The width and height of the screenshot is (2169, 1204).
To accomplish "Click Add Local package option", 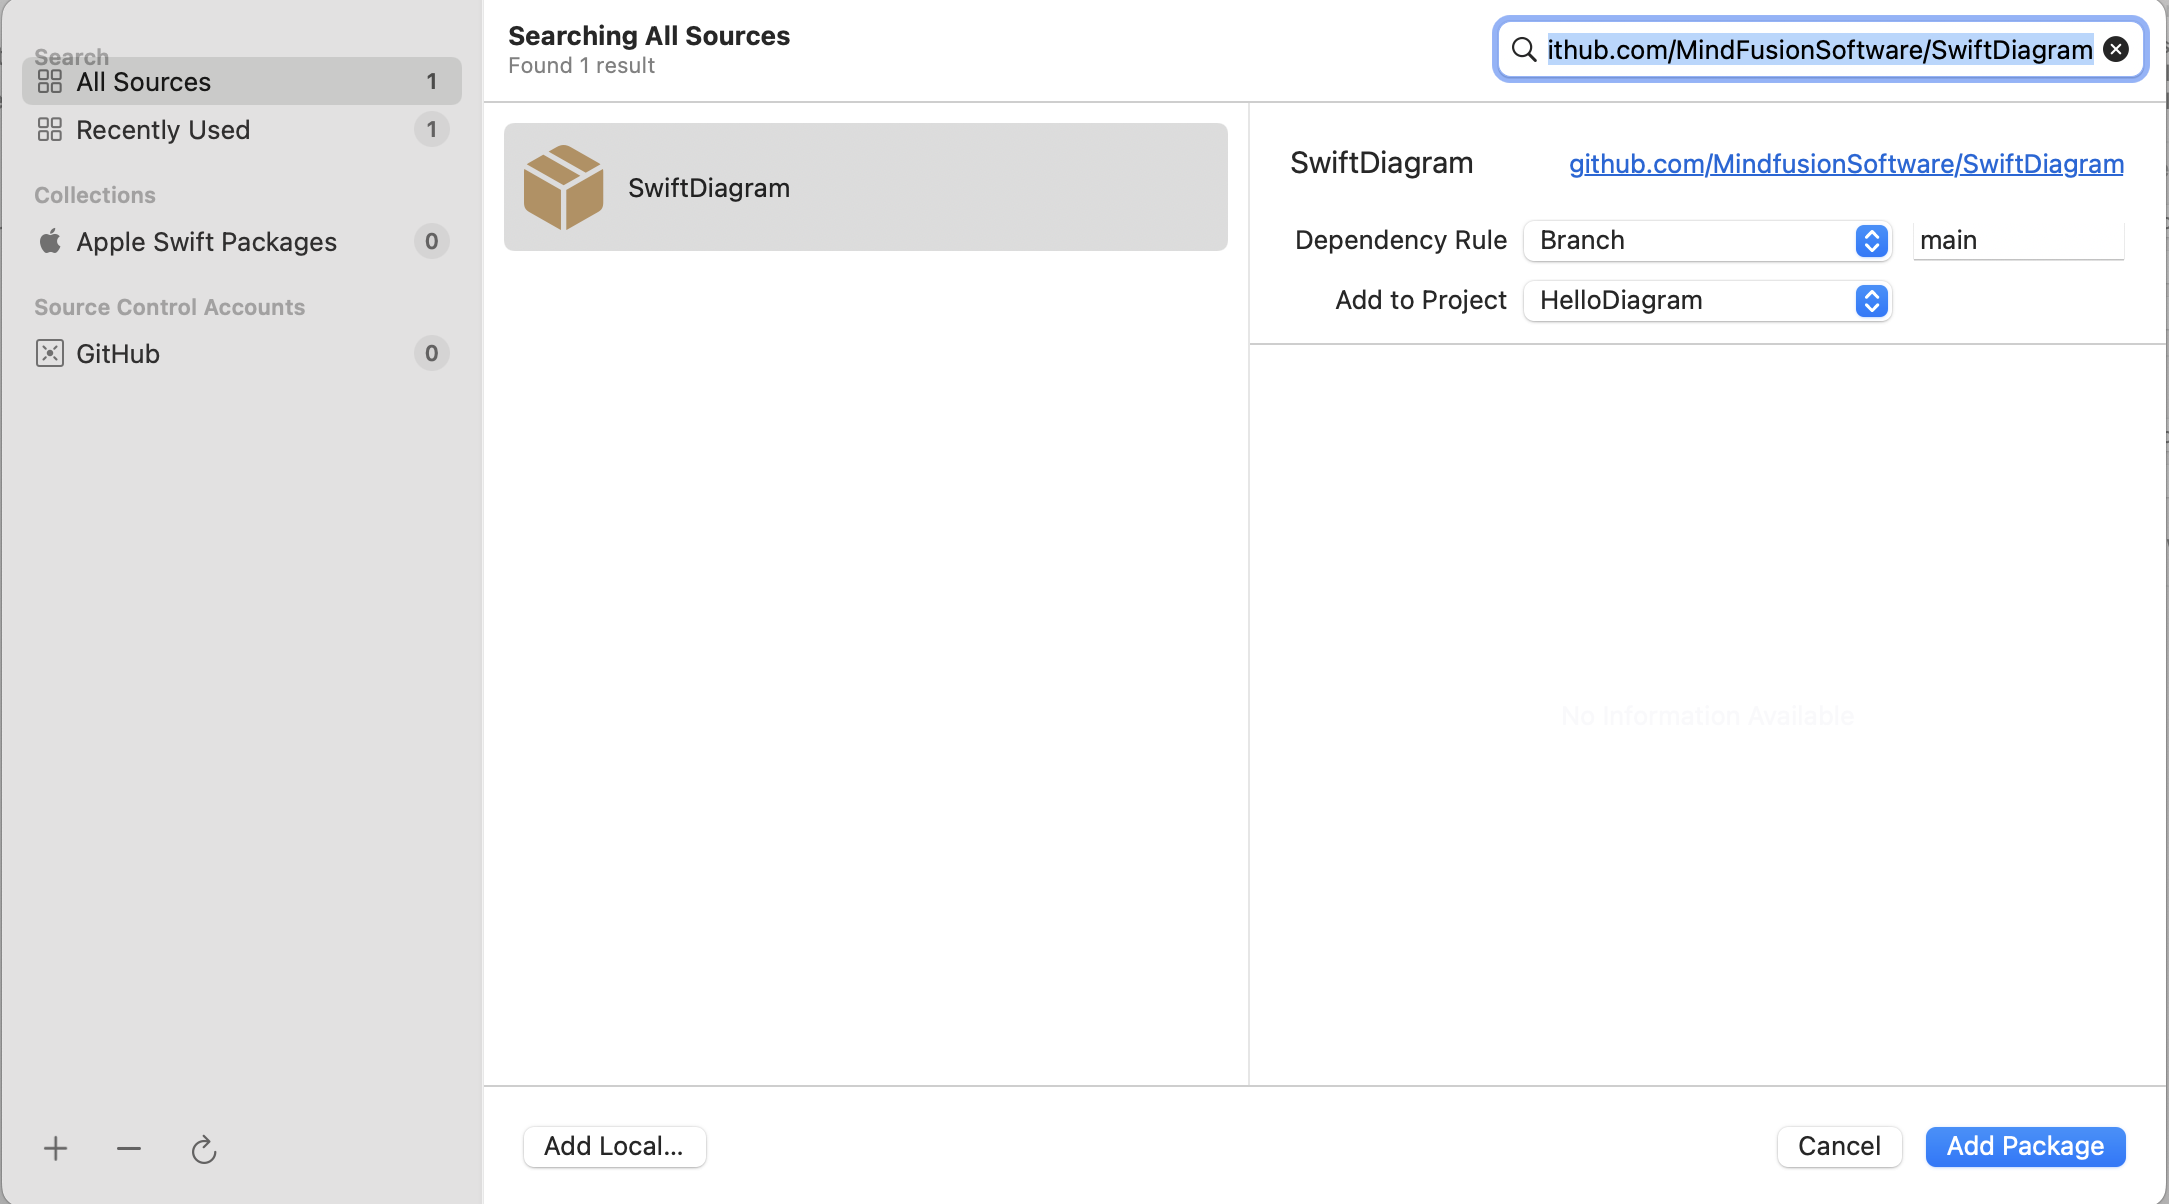I will tap(612, 1145).
